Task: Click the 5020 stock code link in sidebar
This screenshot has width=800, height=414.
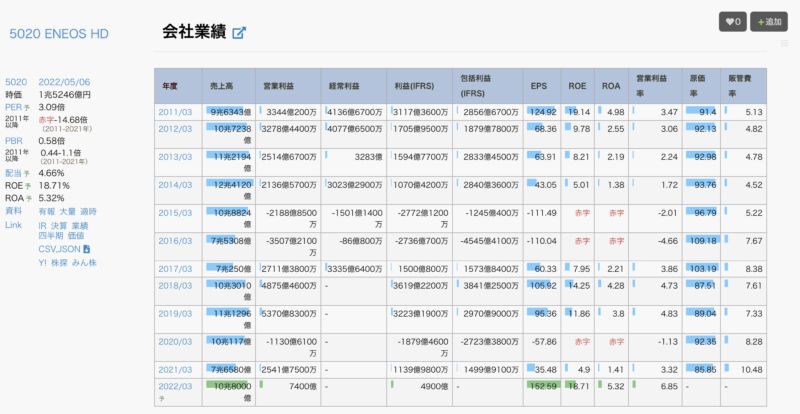Action: point(16,82)
